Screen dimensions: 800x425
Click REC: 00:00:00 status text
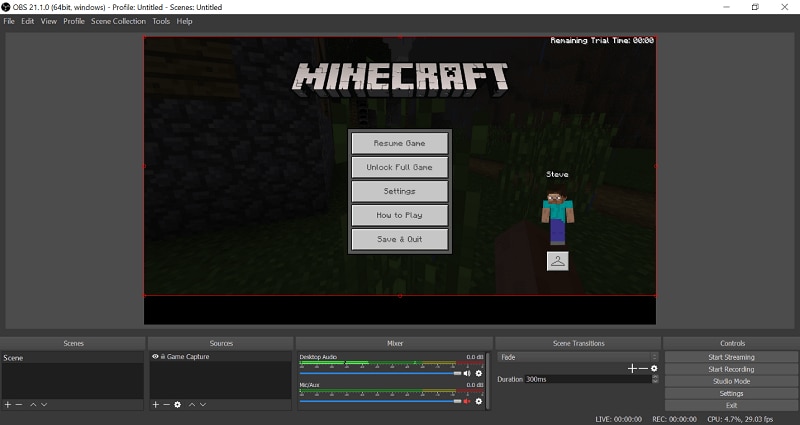pyautogui.click(x=674, y=419)
